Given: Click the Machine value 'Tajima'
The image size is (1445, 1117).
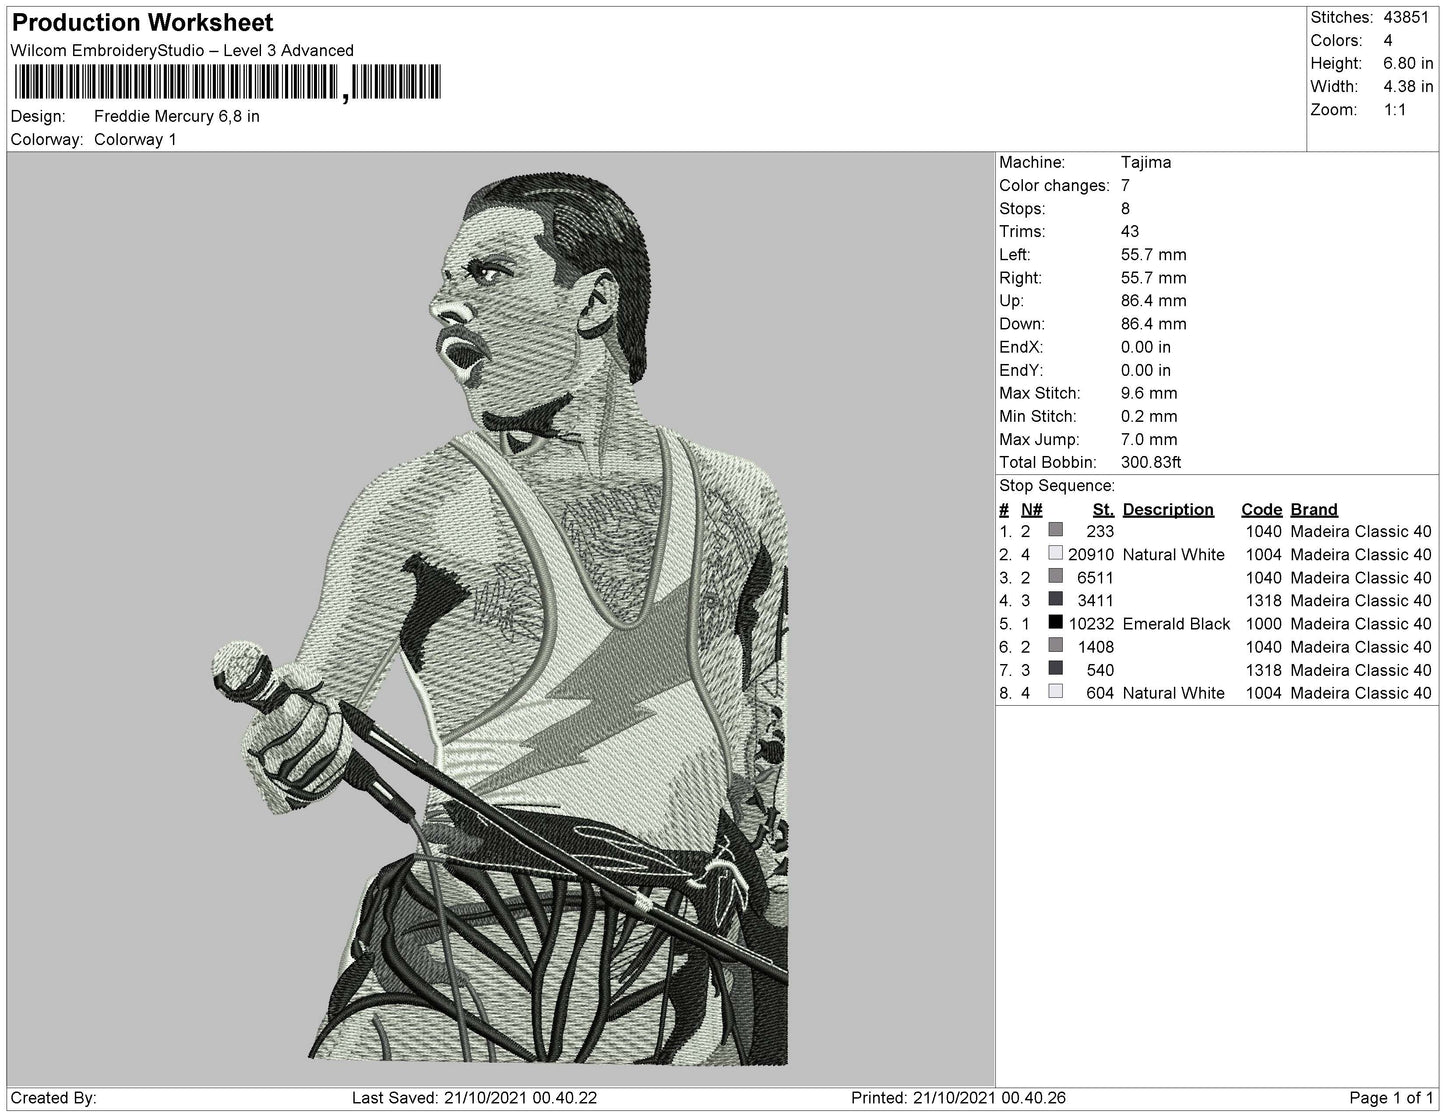Looking at the screenshot, I should tap(1146, 162).
